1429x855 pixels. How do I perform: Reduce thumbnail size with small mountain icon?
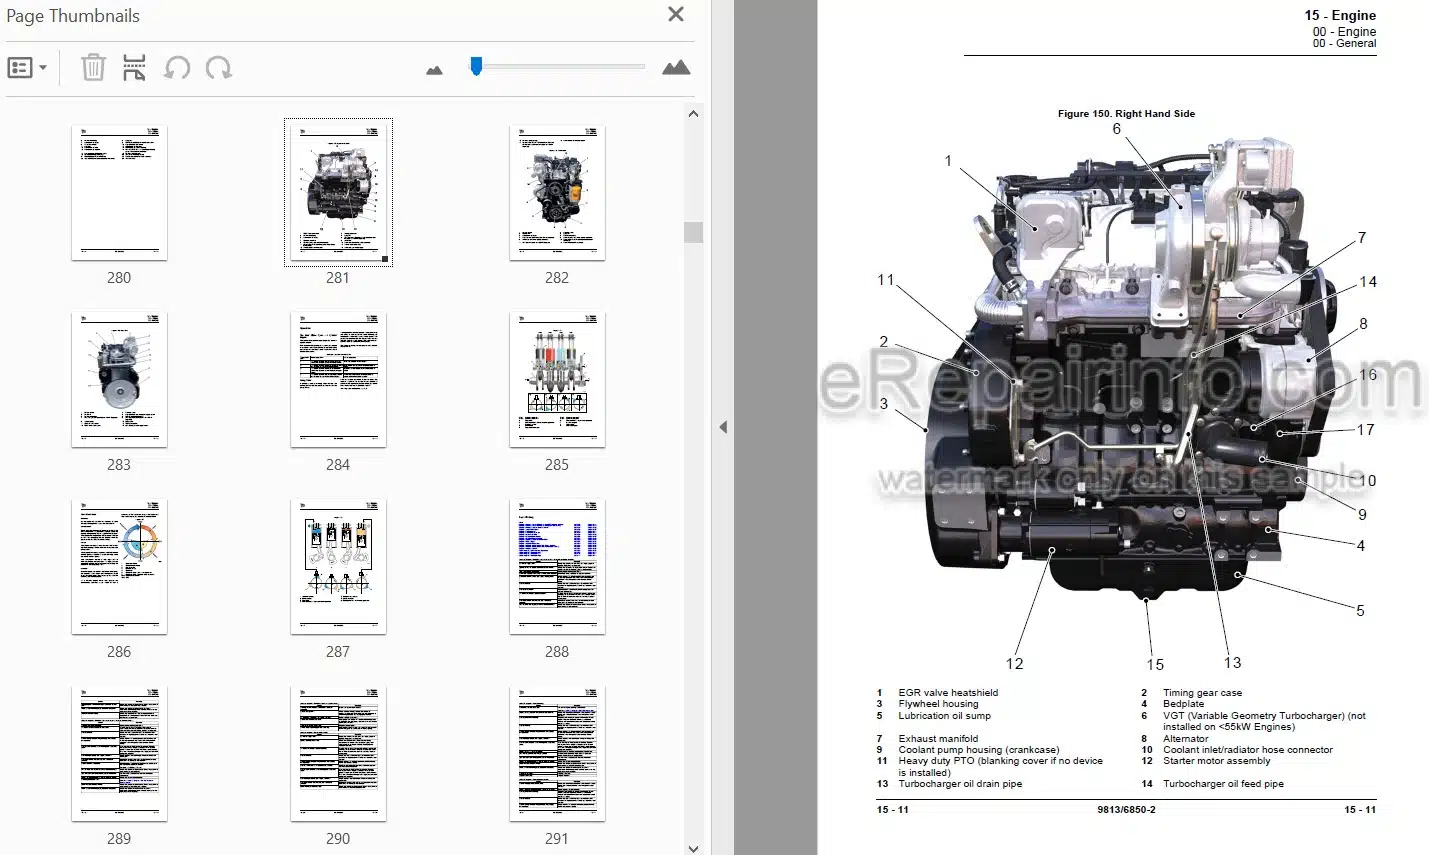click(x=434, y=70)
